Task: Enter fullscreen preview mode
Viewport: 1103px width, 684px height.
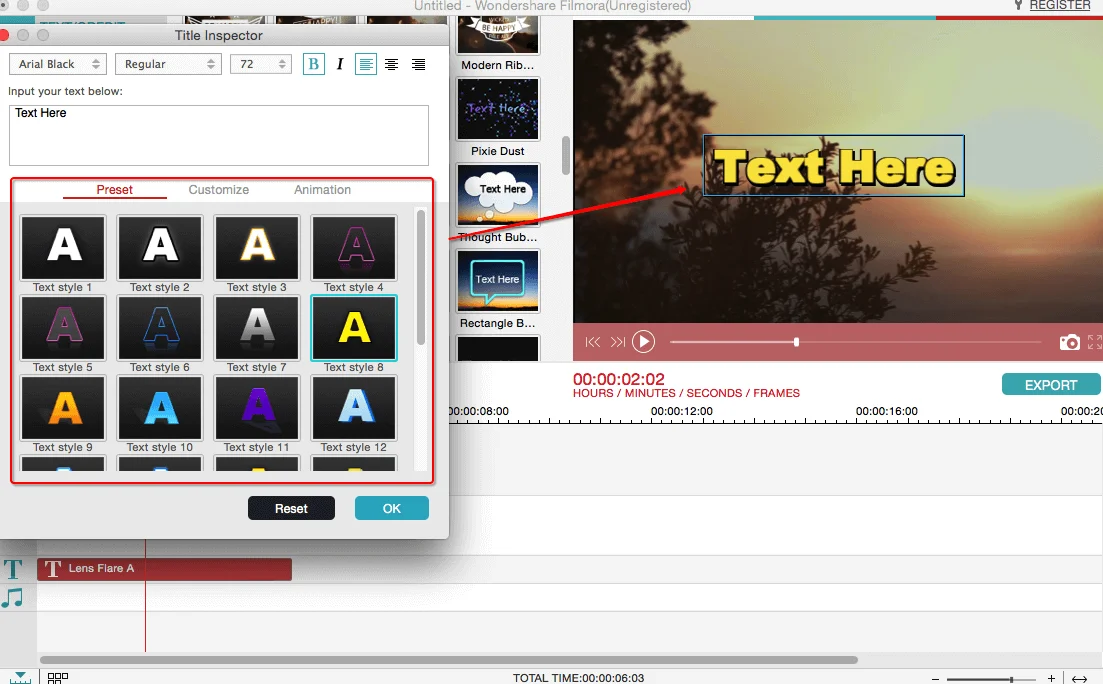Action: [1095, 342]
